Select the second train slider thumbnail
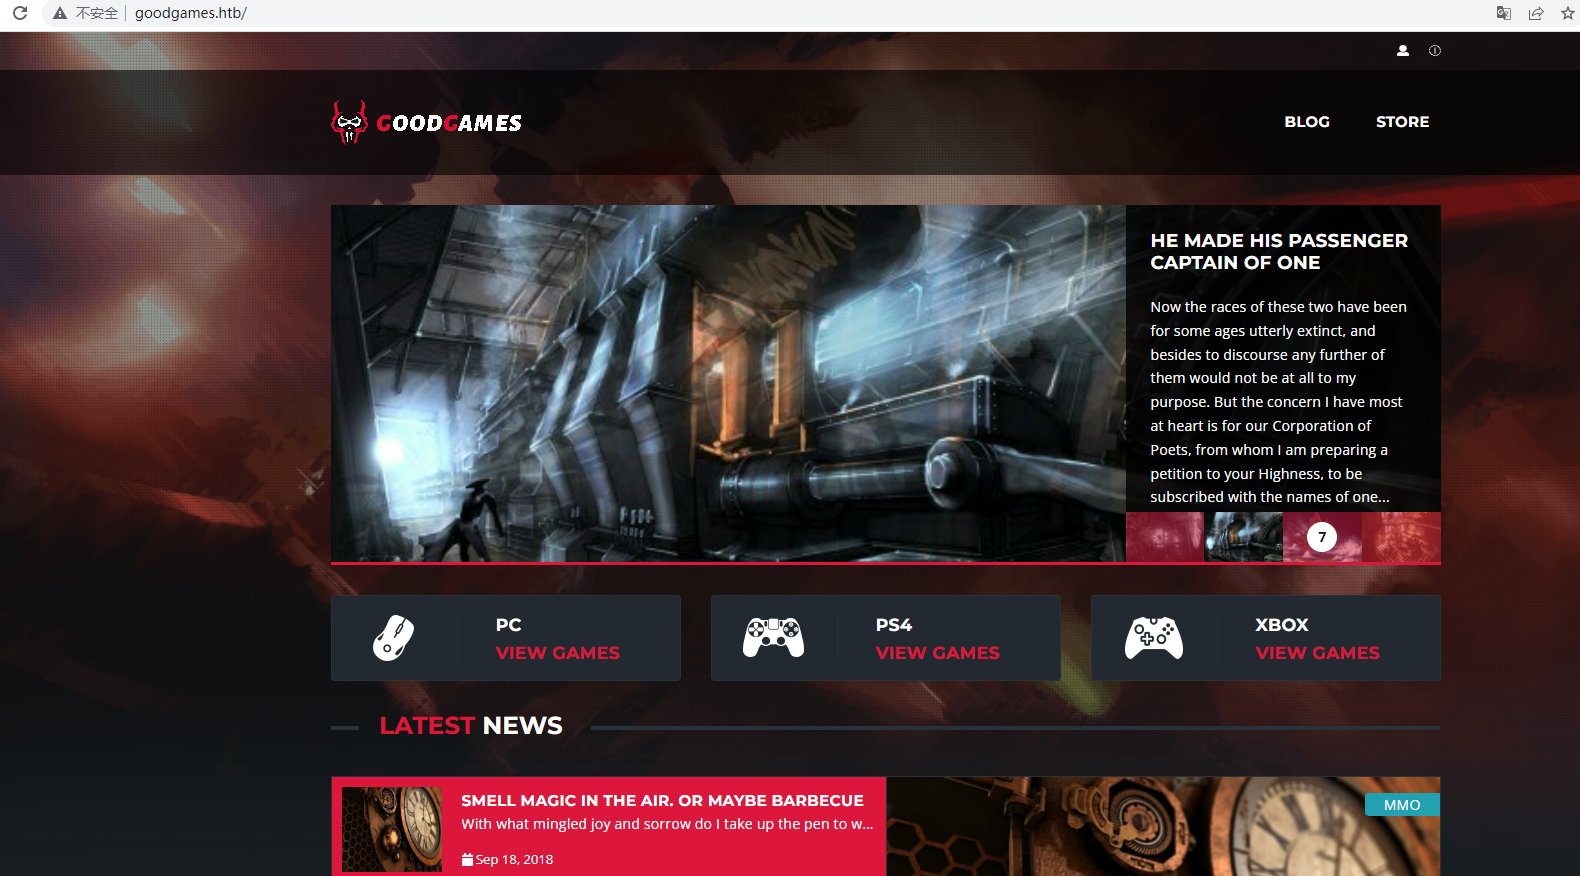This screenshot has width=1580, height=876. tap(1243, 537)
